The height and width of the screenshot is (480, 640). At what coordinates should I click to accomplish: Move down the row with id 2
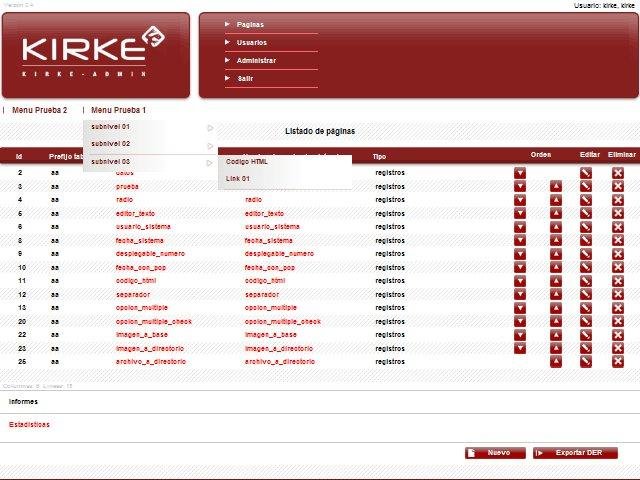click(520, 173)
